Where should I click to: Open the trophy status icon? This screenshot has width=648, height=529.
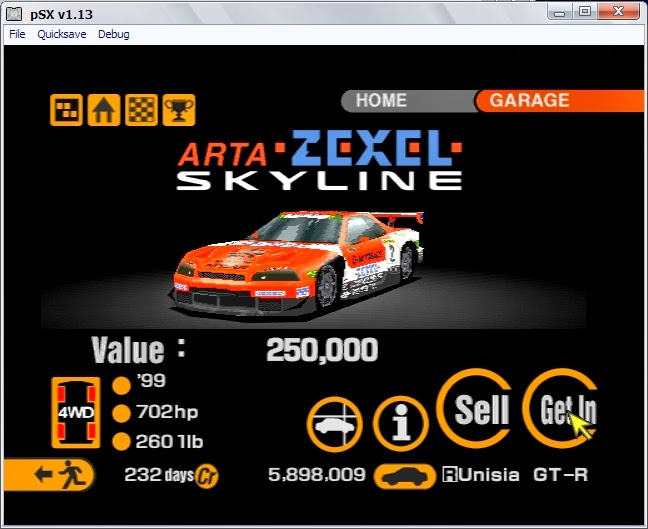[x=179, y=110]
